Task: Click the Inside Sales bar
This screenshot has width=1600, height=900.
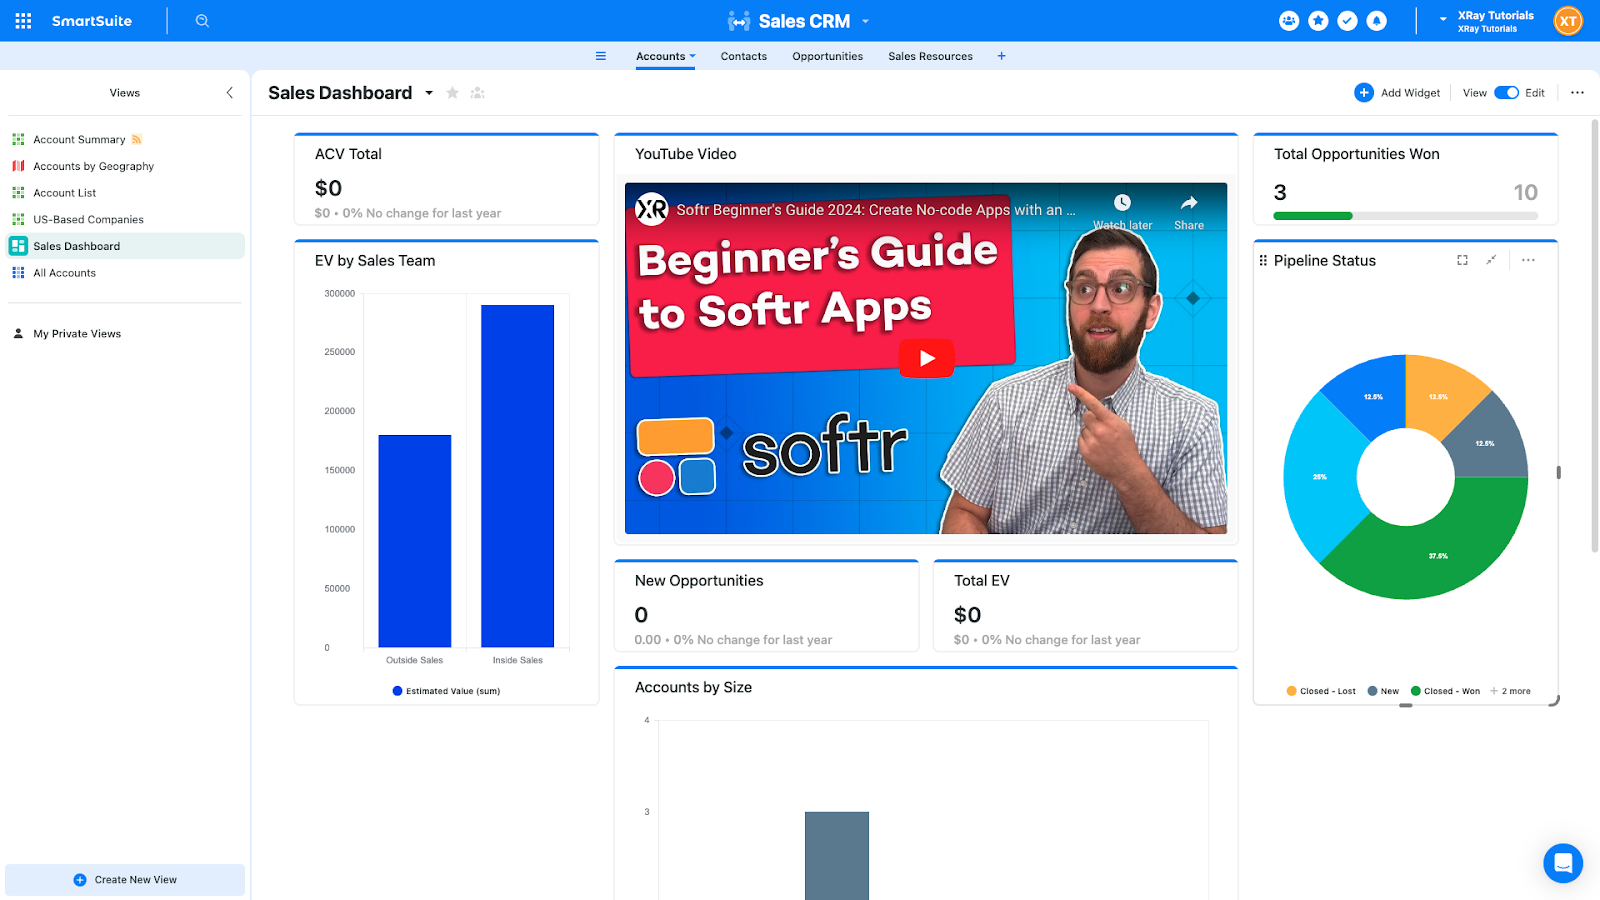Action: (x=517, y=476)
